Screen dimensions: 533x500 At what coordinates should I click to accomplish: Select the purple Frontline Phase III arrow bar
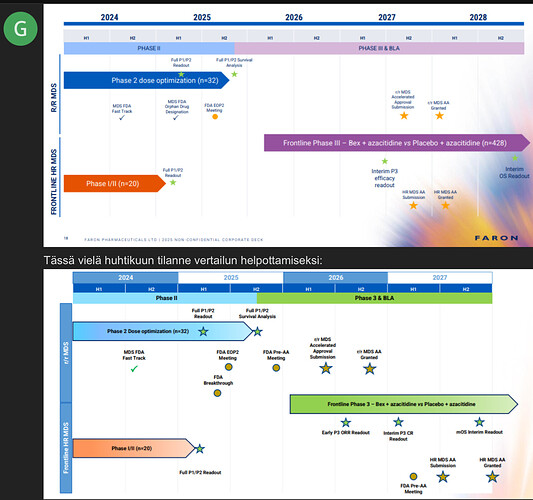click(397, 143)
